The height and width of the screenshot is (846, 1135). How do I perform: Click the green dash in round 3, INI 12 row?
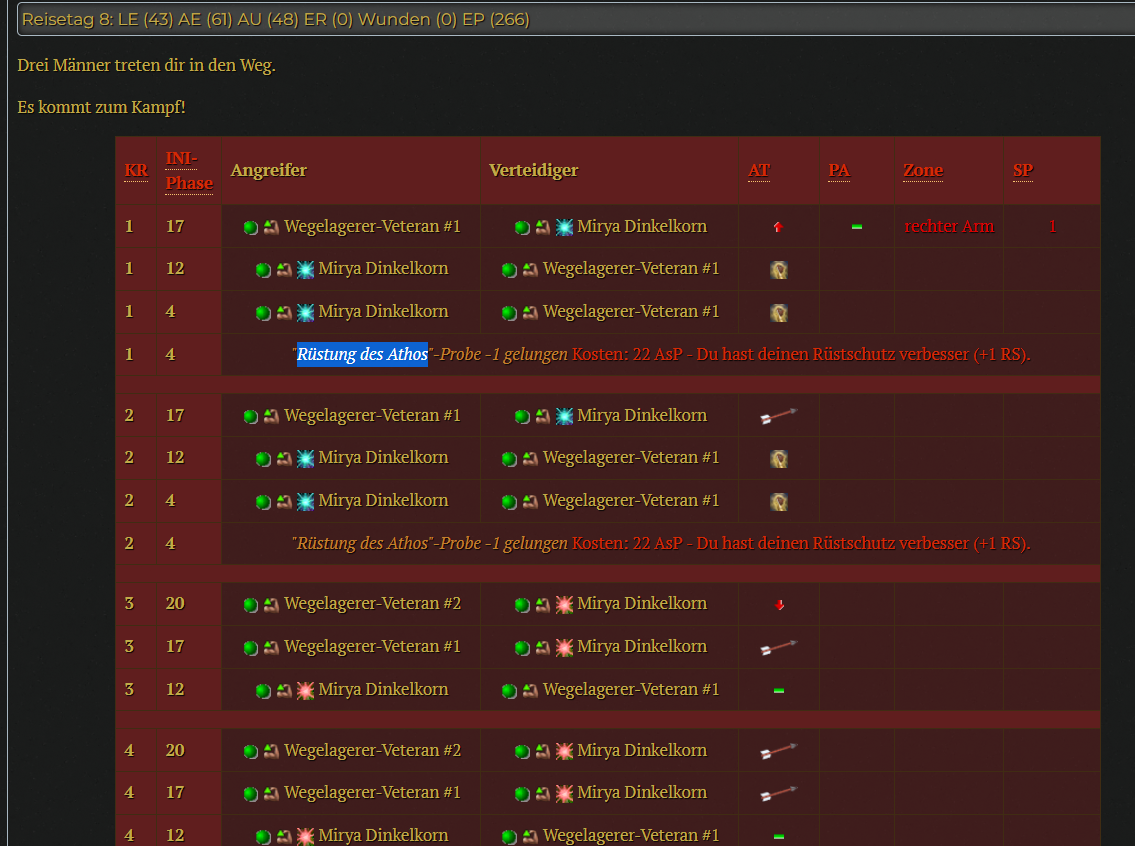click(x=778, y=690)
